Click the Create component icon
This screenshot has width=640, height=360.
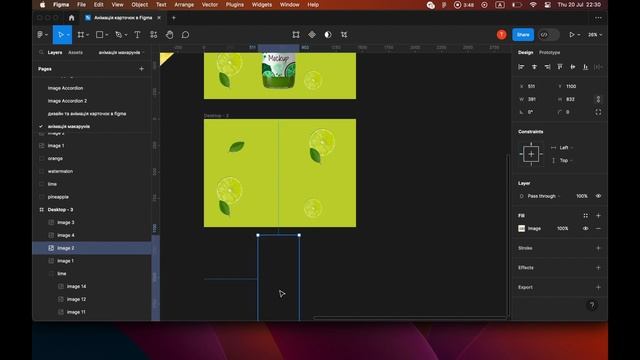pyautogui.click(x=312, y=35)
